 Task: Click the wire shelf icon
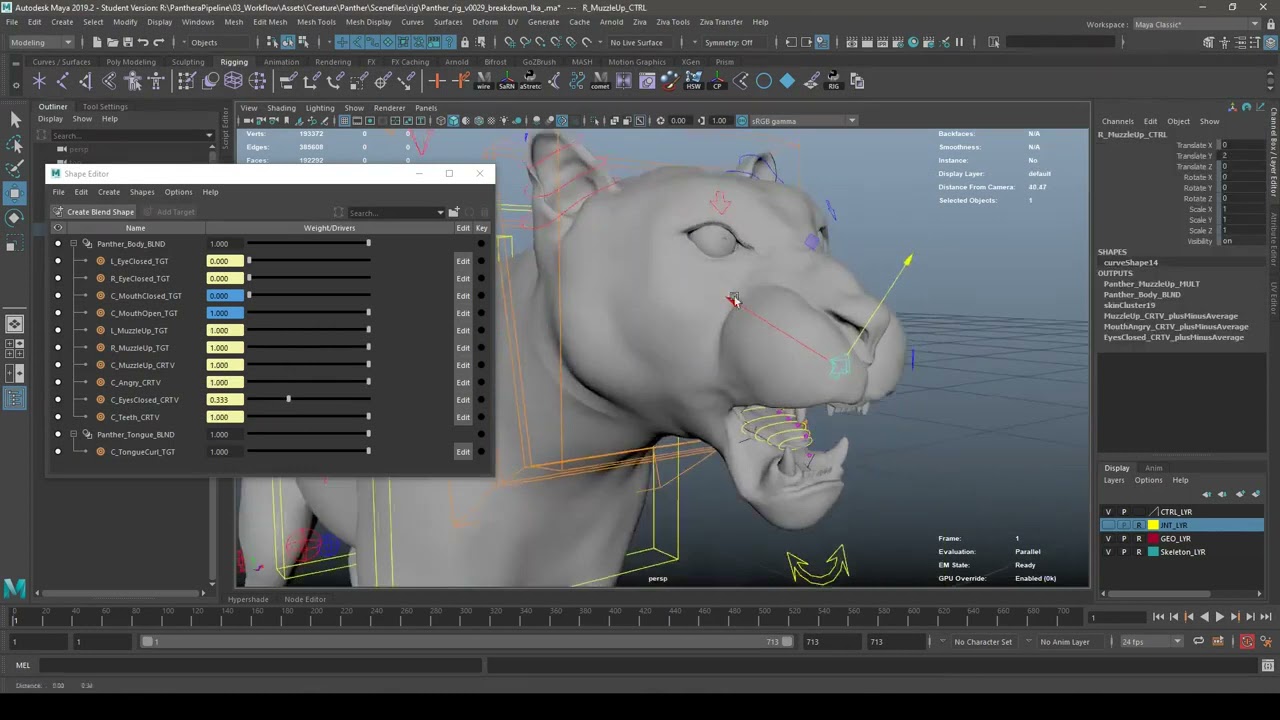(x=484, y=81)
